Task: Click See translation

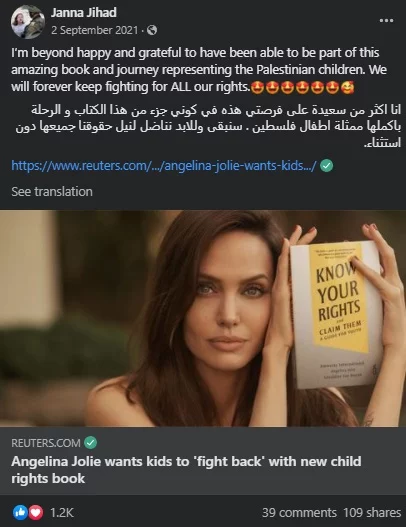Action: [52, 192]
